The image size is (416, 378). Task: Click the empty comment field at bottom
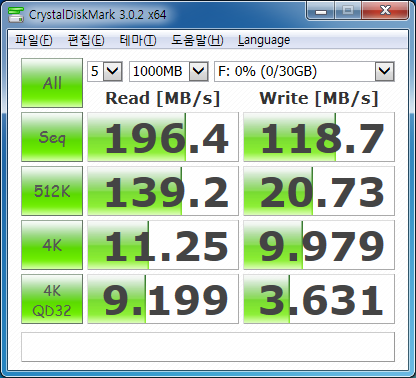point(208,347)
